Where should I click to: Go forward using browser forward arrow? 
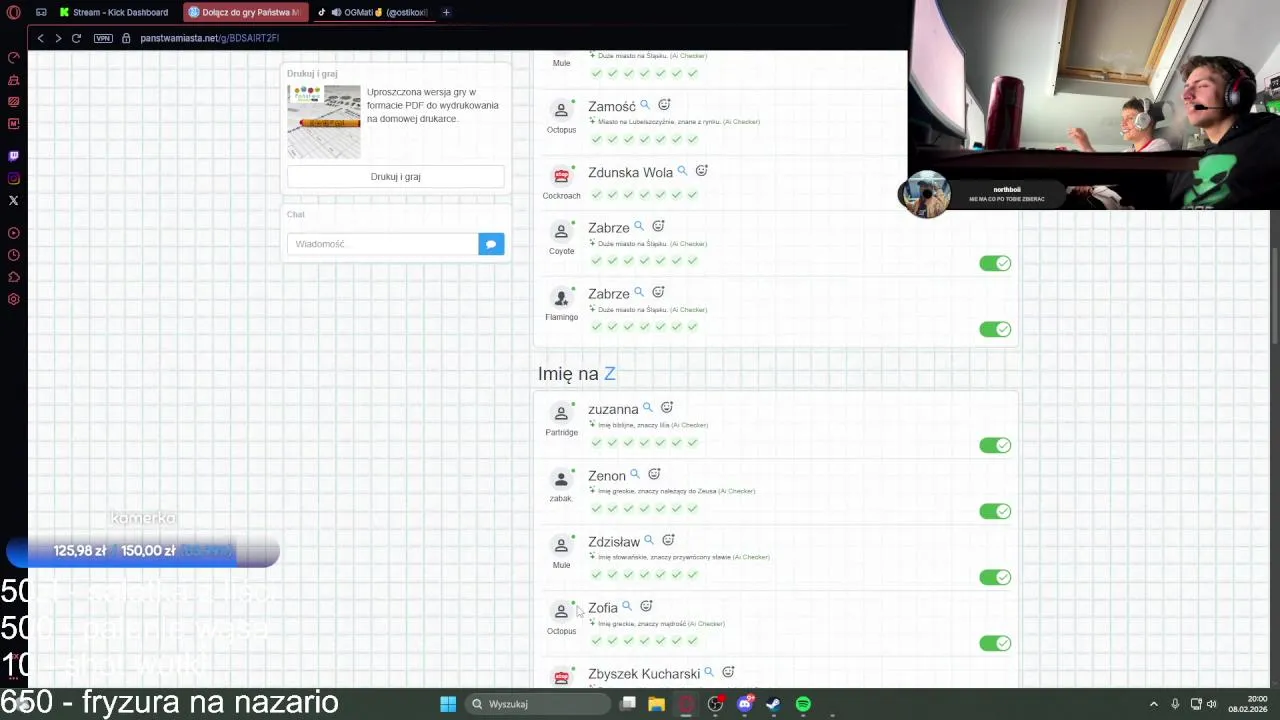click(58, 38)
